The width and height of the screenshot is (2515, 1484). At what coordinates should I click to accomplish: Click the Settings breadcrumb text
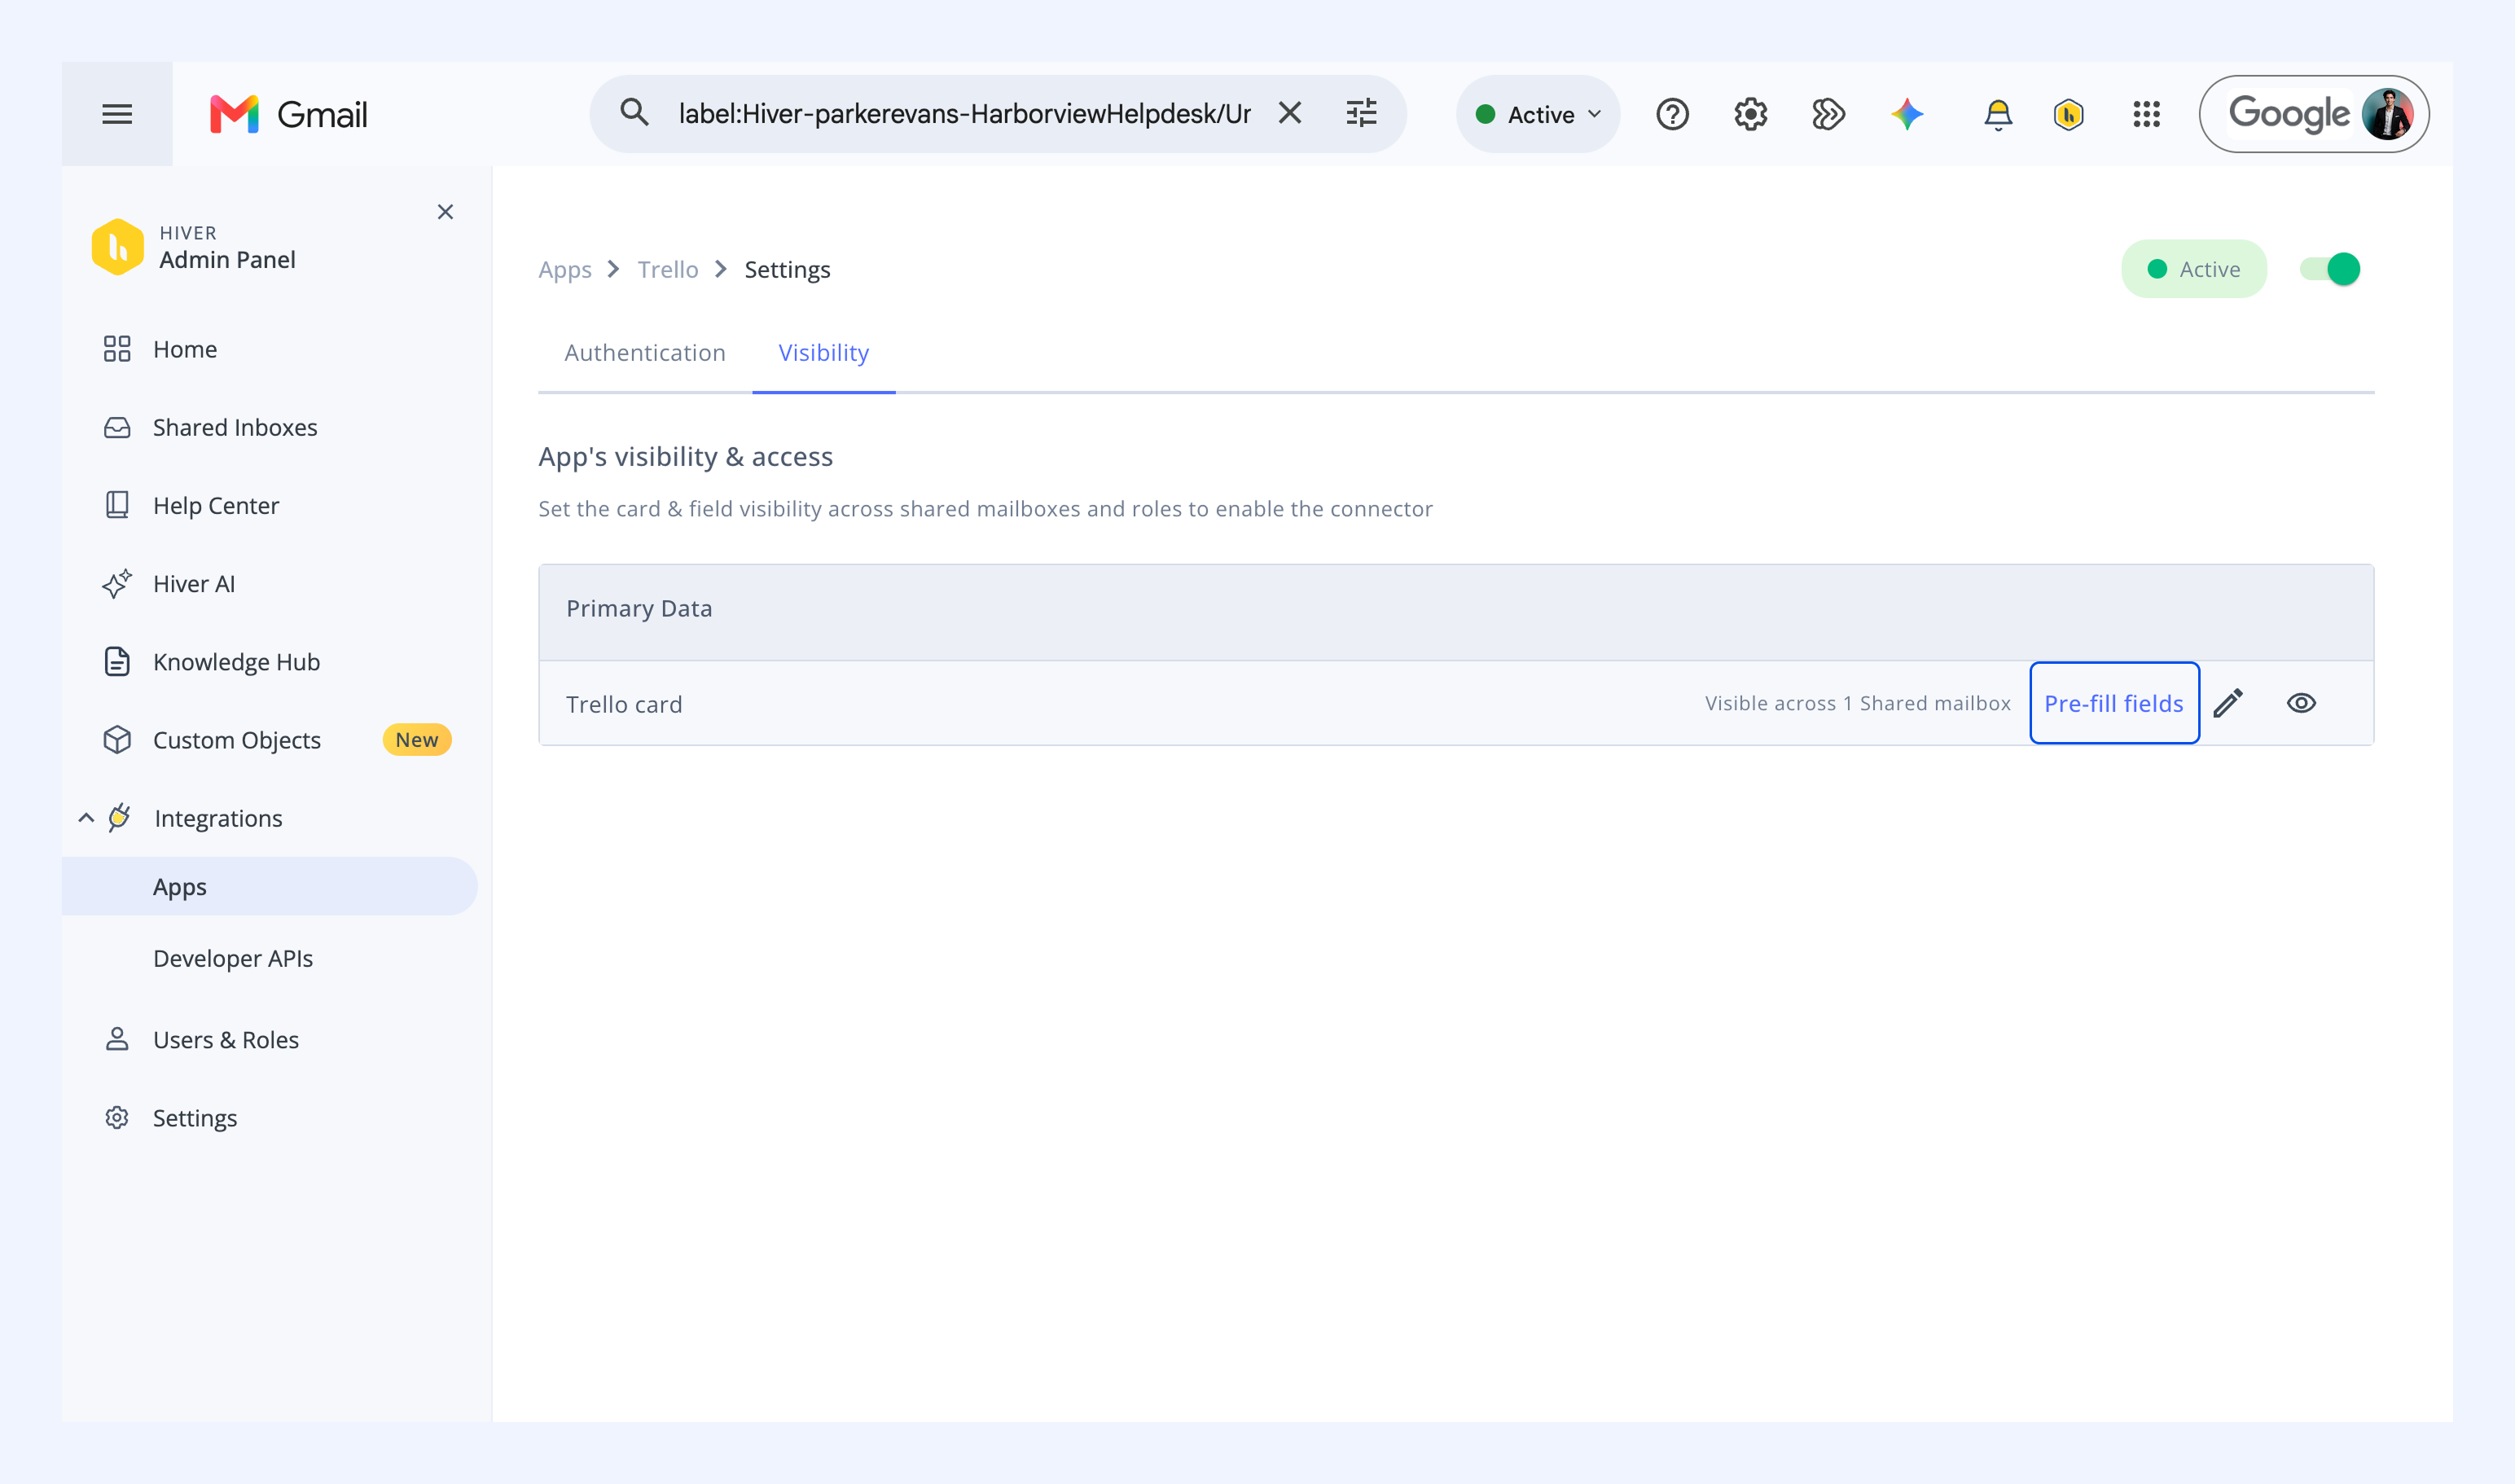click(787, 269)
